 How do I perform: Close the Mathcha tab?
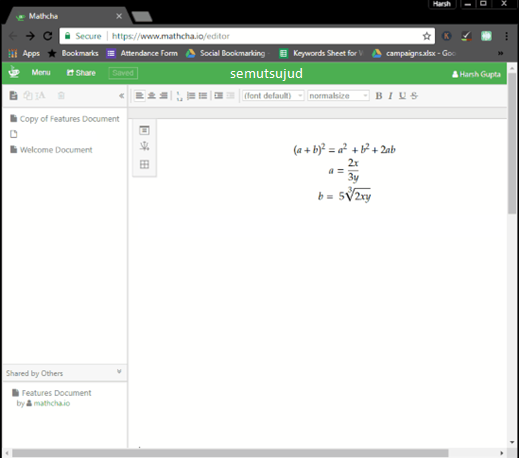point(119,16)
